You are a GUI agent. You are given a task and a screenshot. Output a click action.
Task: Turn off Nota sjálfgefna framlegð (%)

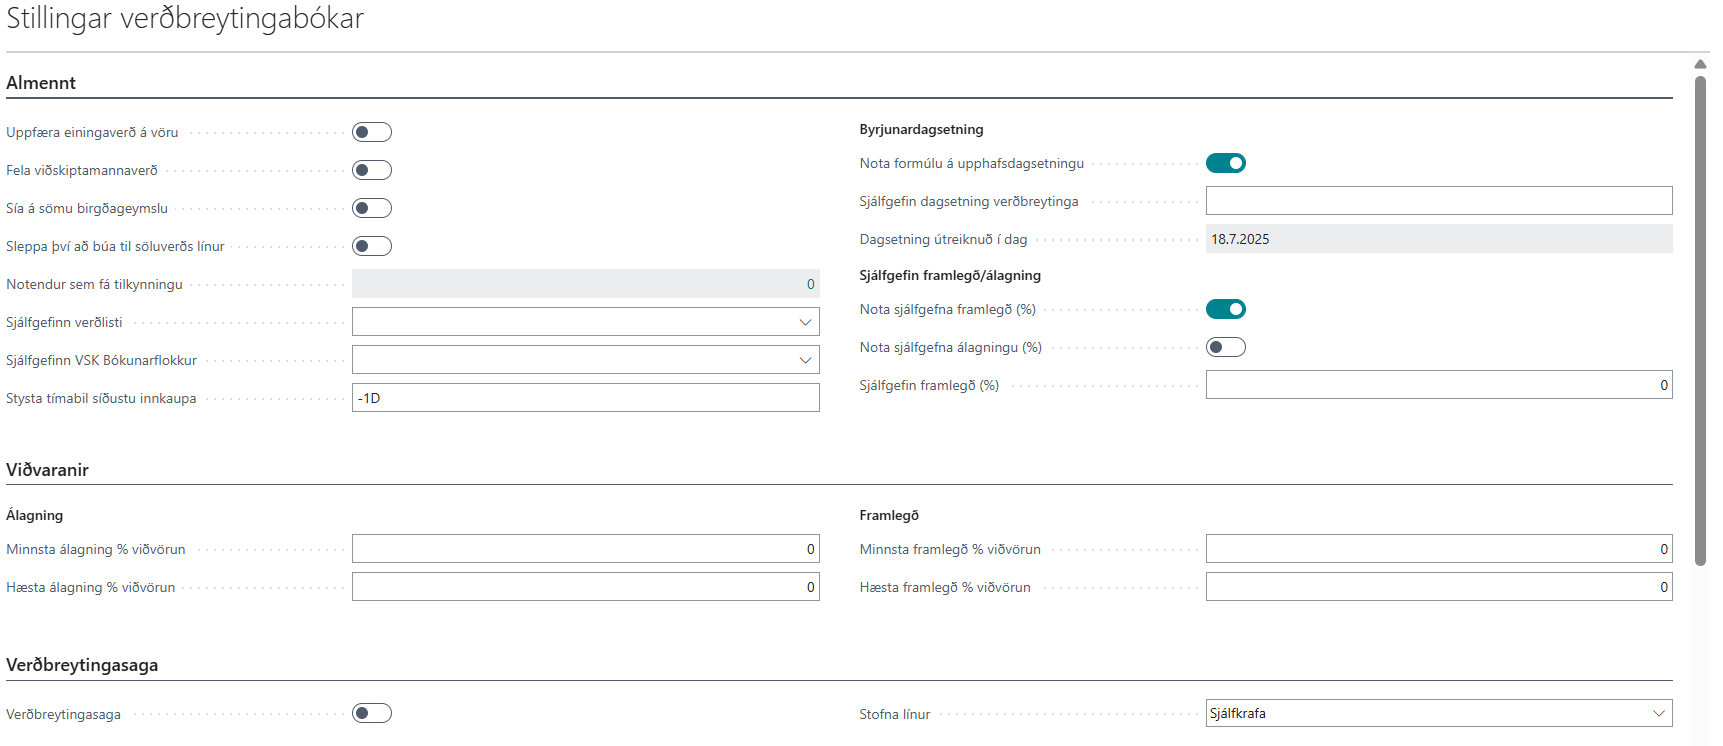click(1225, 309)
